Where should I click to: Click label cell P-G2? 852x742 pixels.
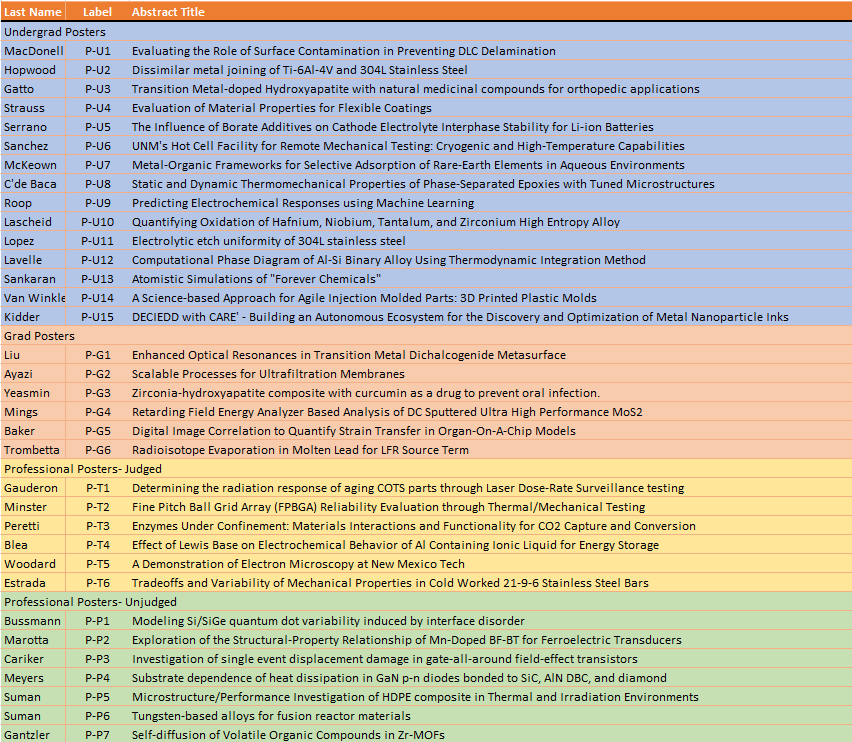pos(97,374)
